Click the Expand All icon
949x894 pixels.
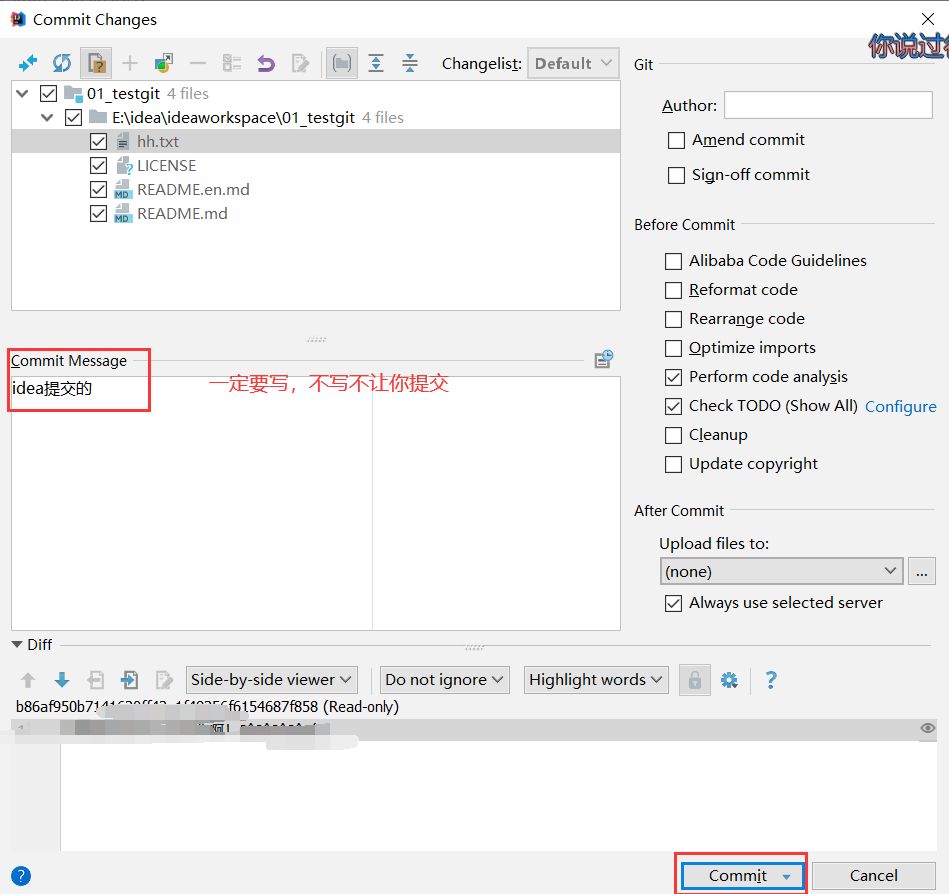pyautogui.click(x=376, y=63)
